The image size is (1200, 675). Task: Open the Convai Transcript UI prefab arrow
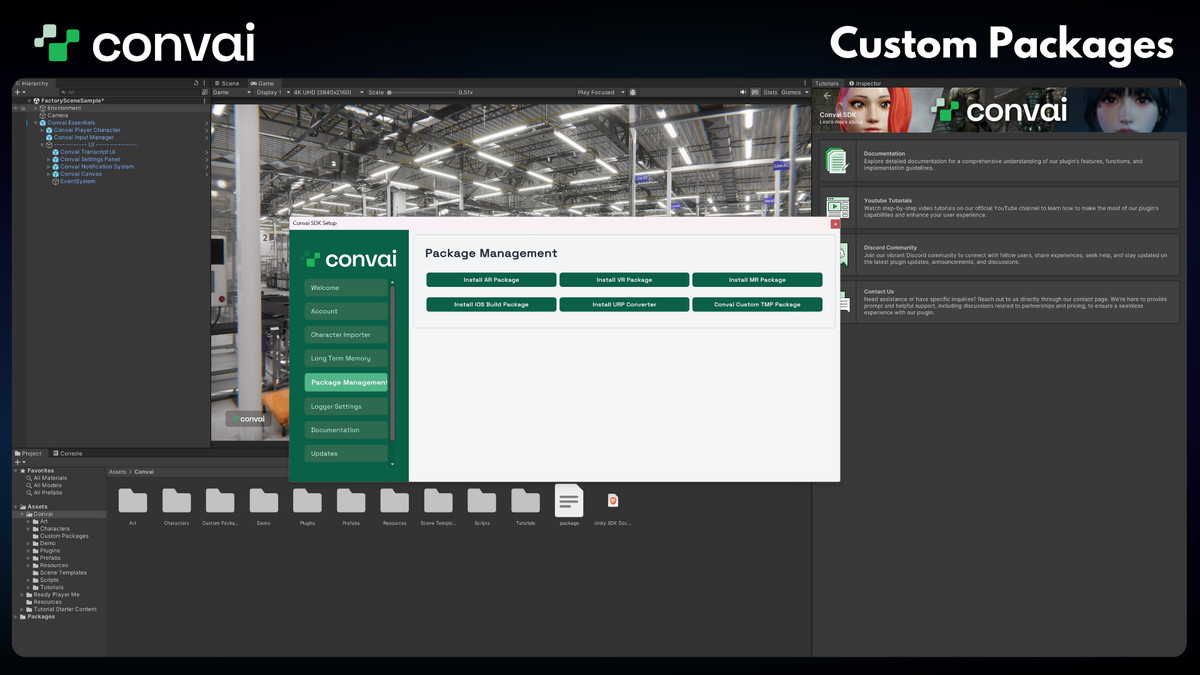[207, 152]
